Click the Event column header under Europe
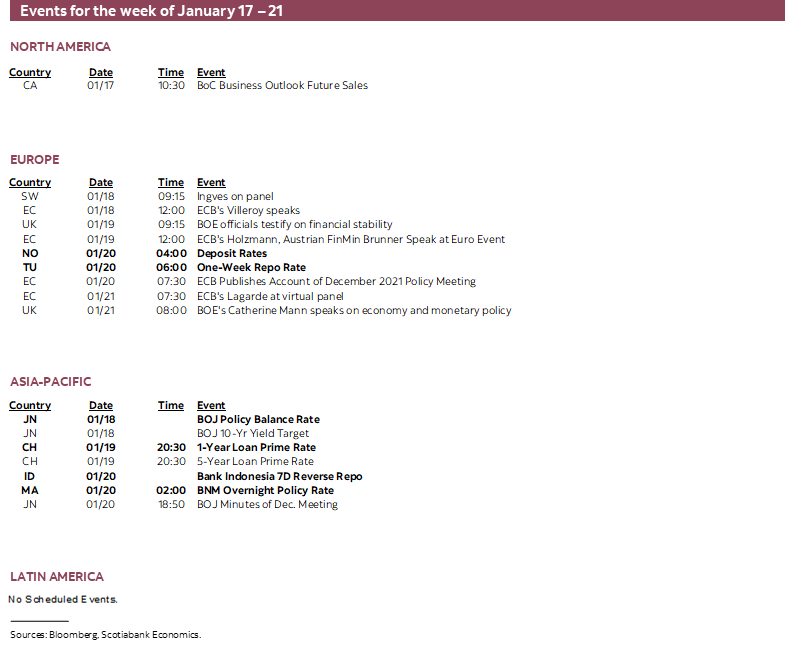The width and height of the screenshot is (785, 646). click(x=211, y=183)
